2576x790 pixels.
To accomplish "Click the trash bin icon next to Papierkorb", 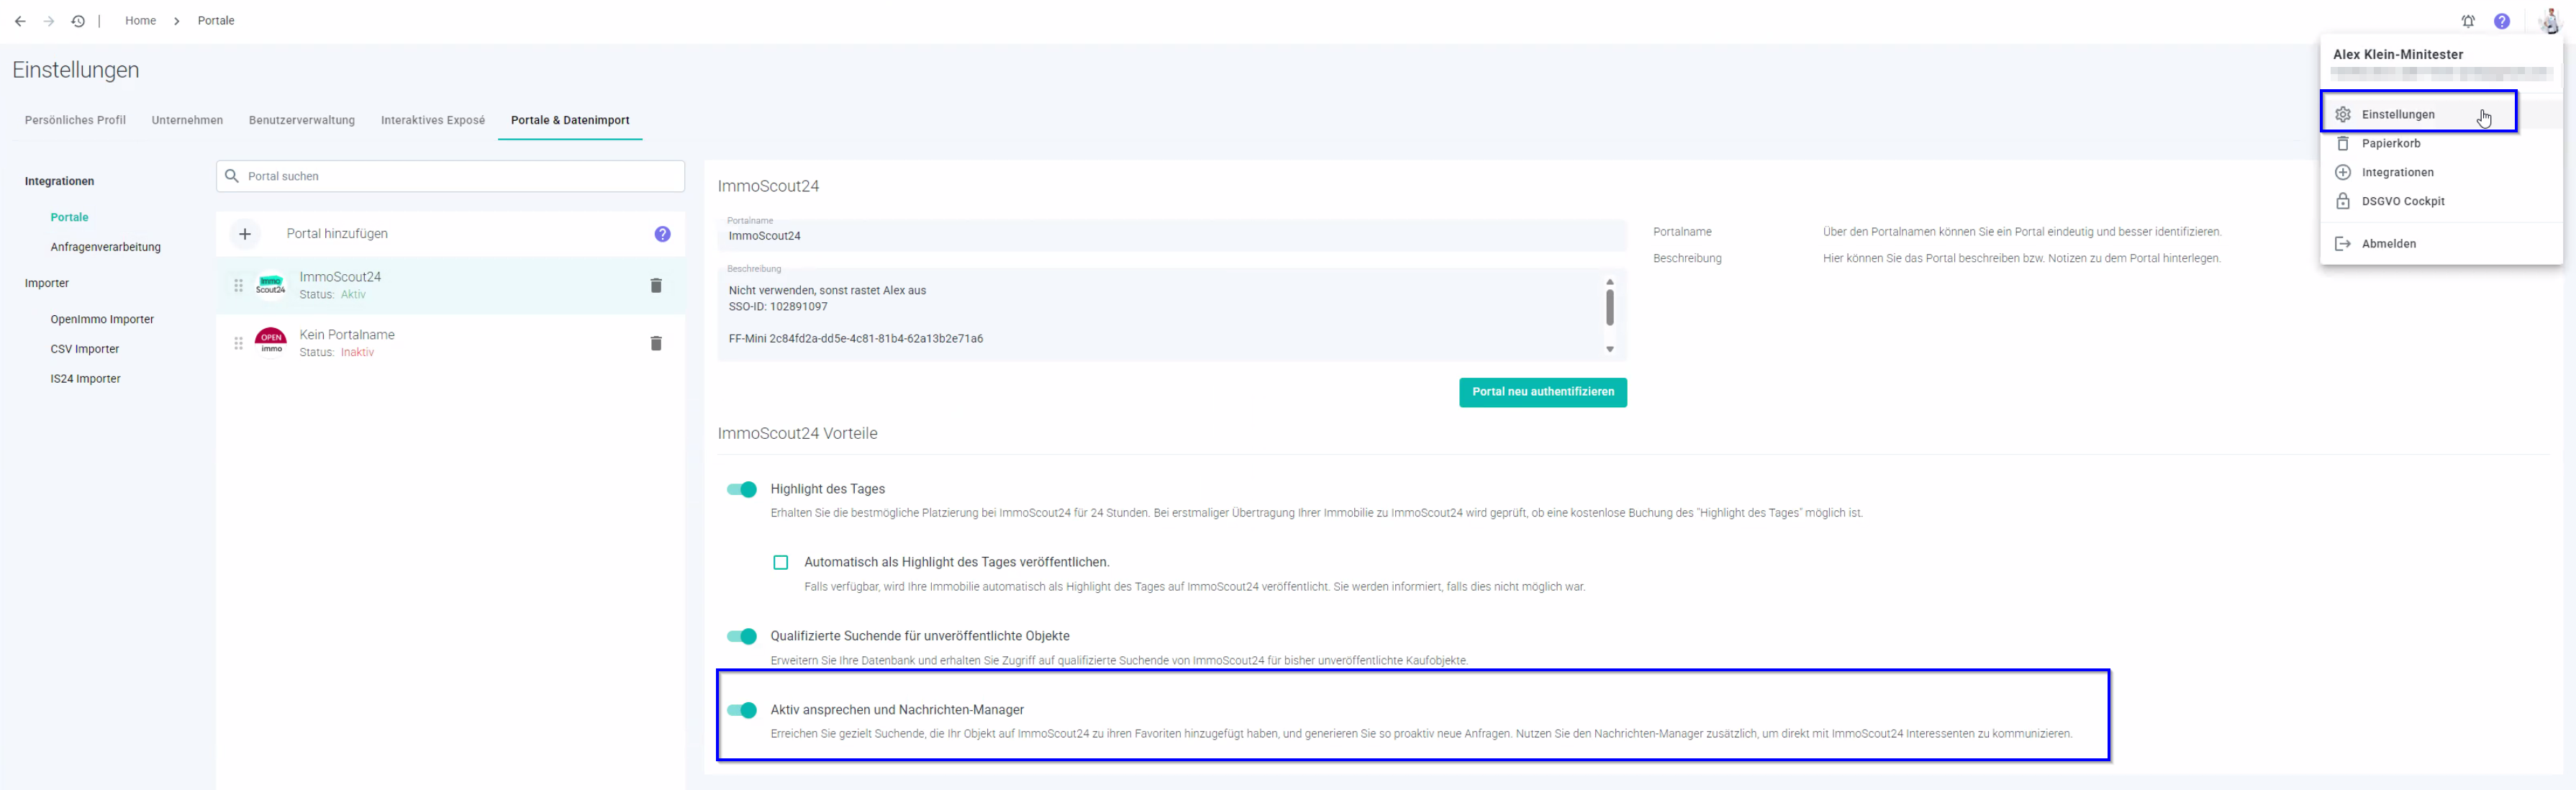I will (2343, 143).
